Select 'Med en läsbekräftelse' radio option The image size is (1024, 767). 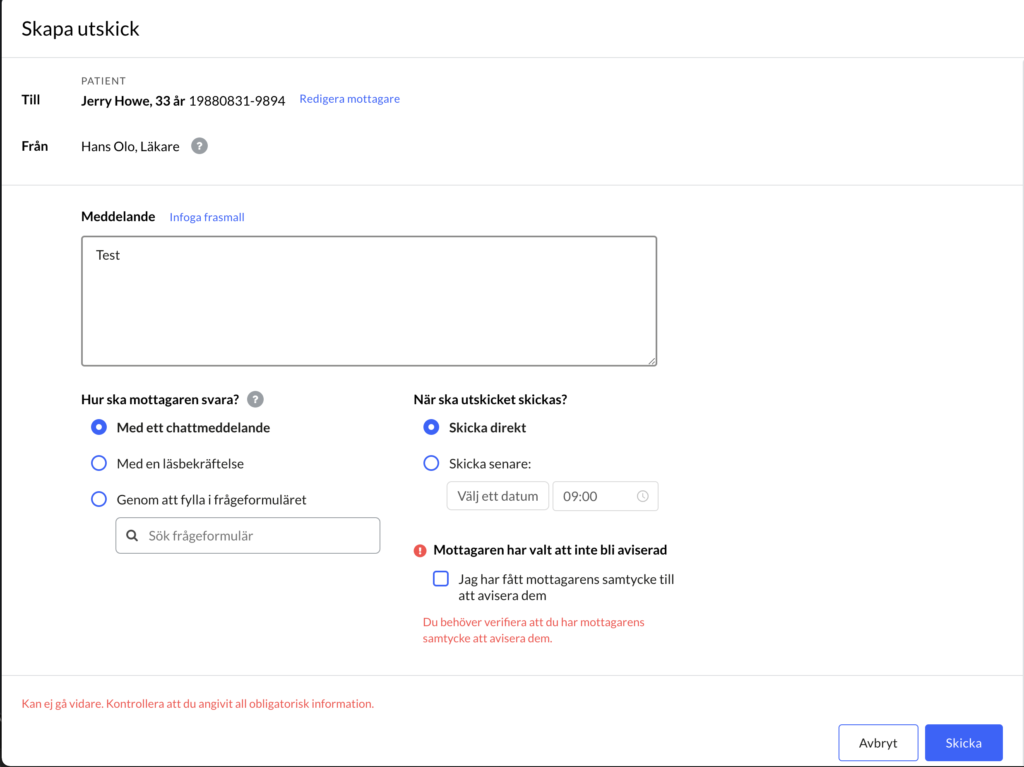(x=99, y=463)
